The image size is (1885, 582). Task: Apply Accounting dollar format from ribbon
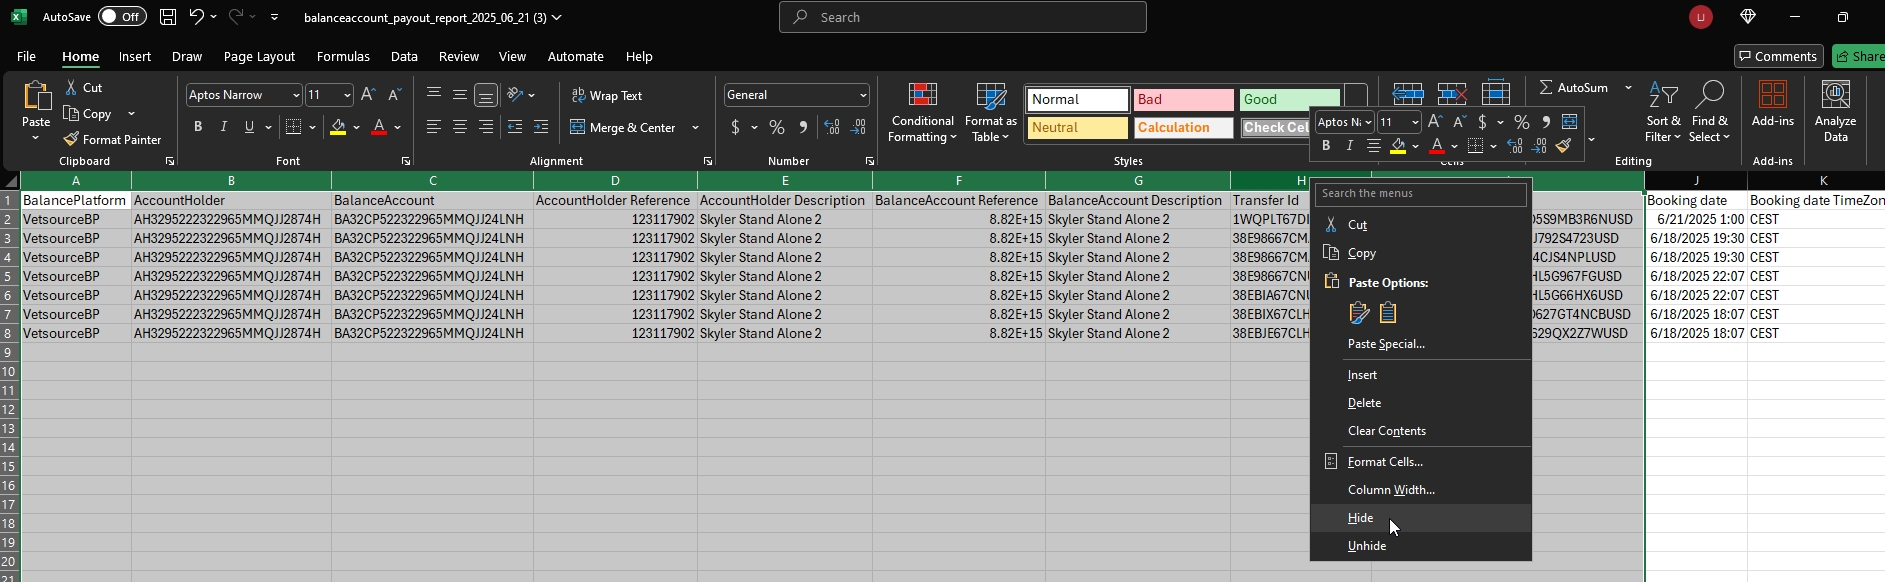tap(736, 127)
